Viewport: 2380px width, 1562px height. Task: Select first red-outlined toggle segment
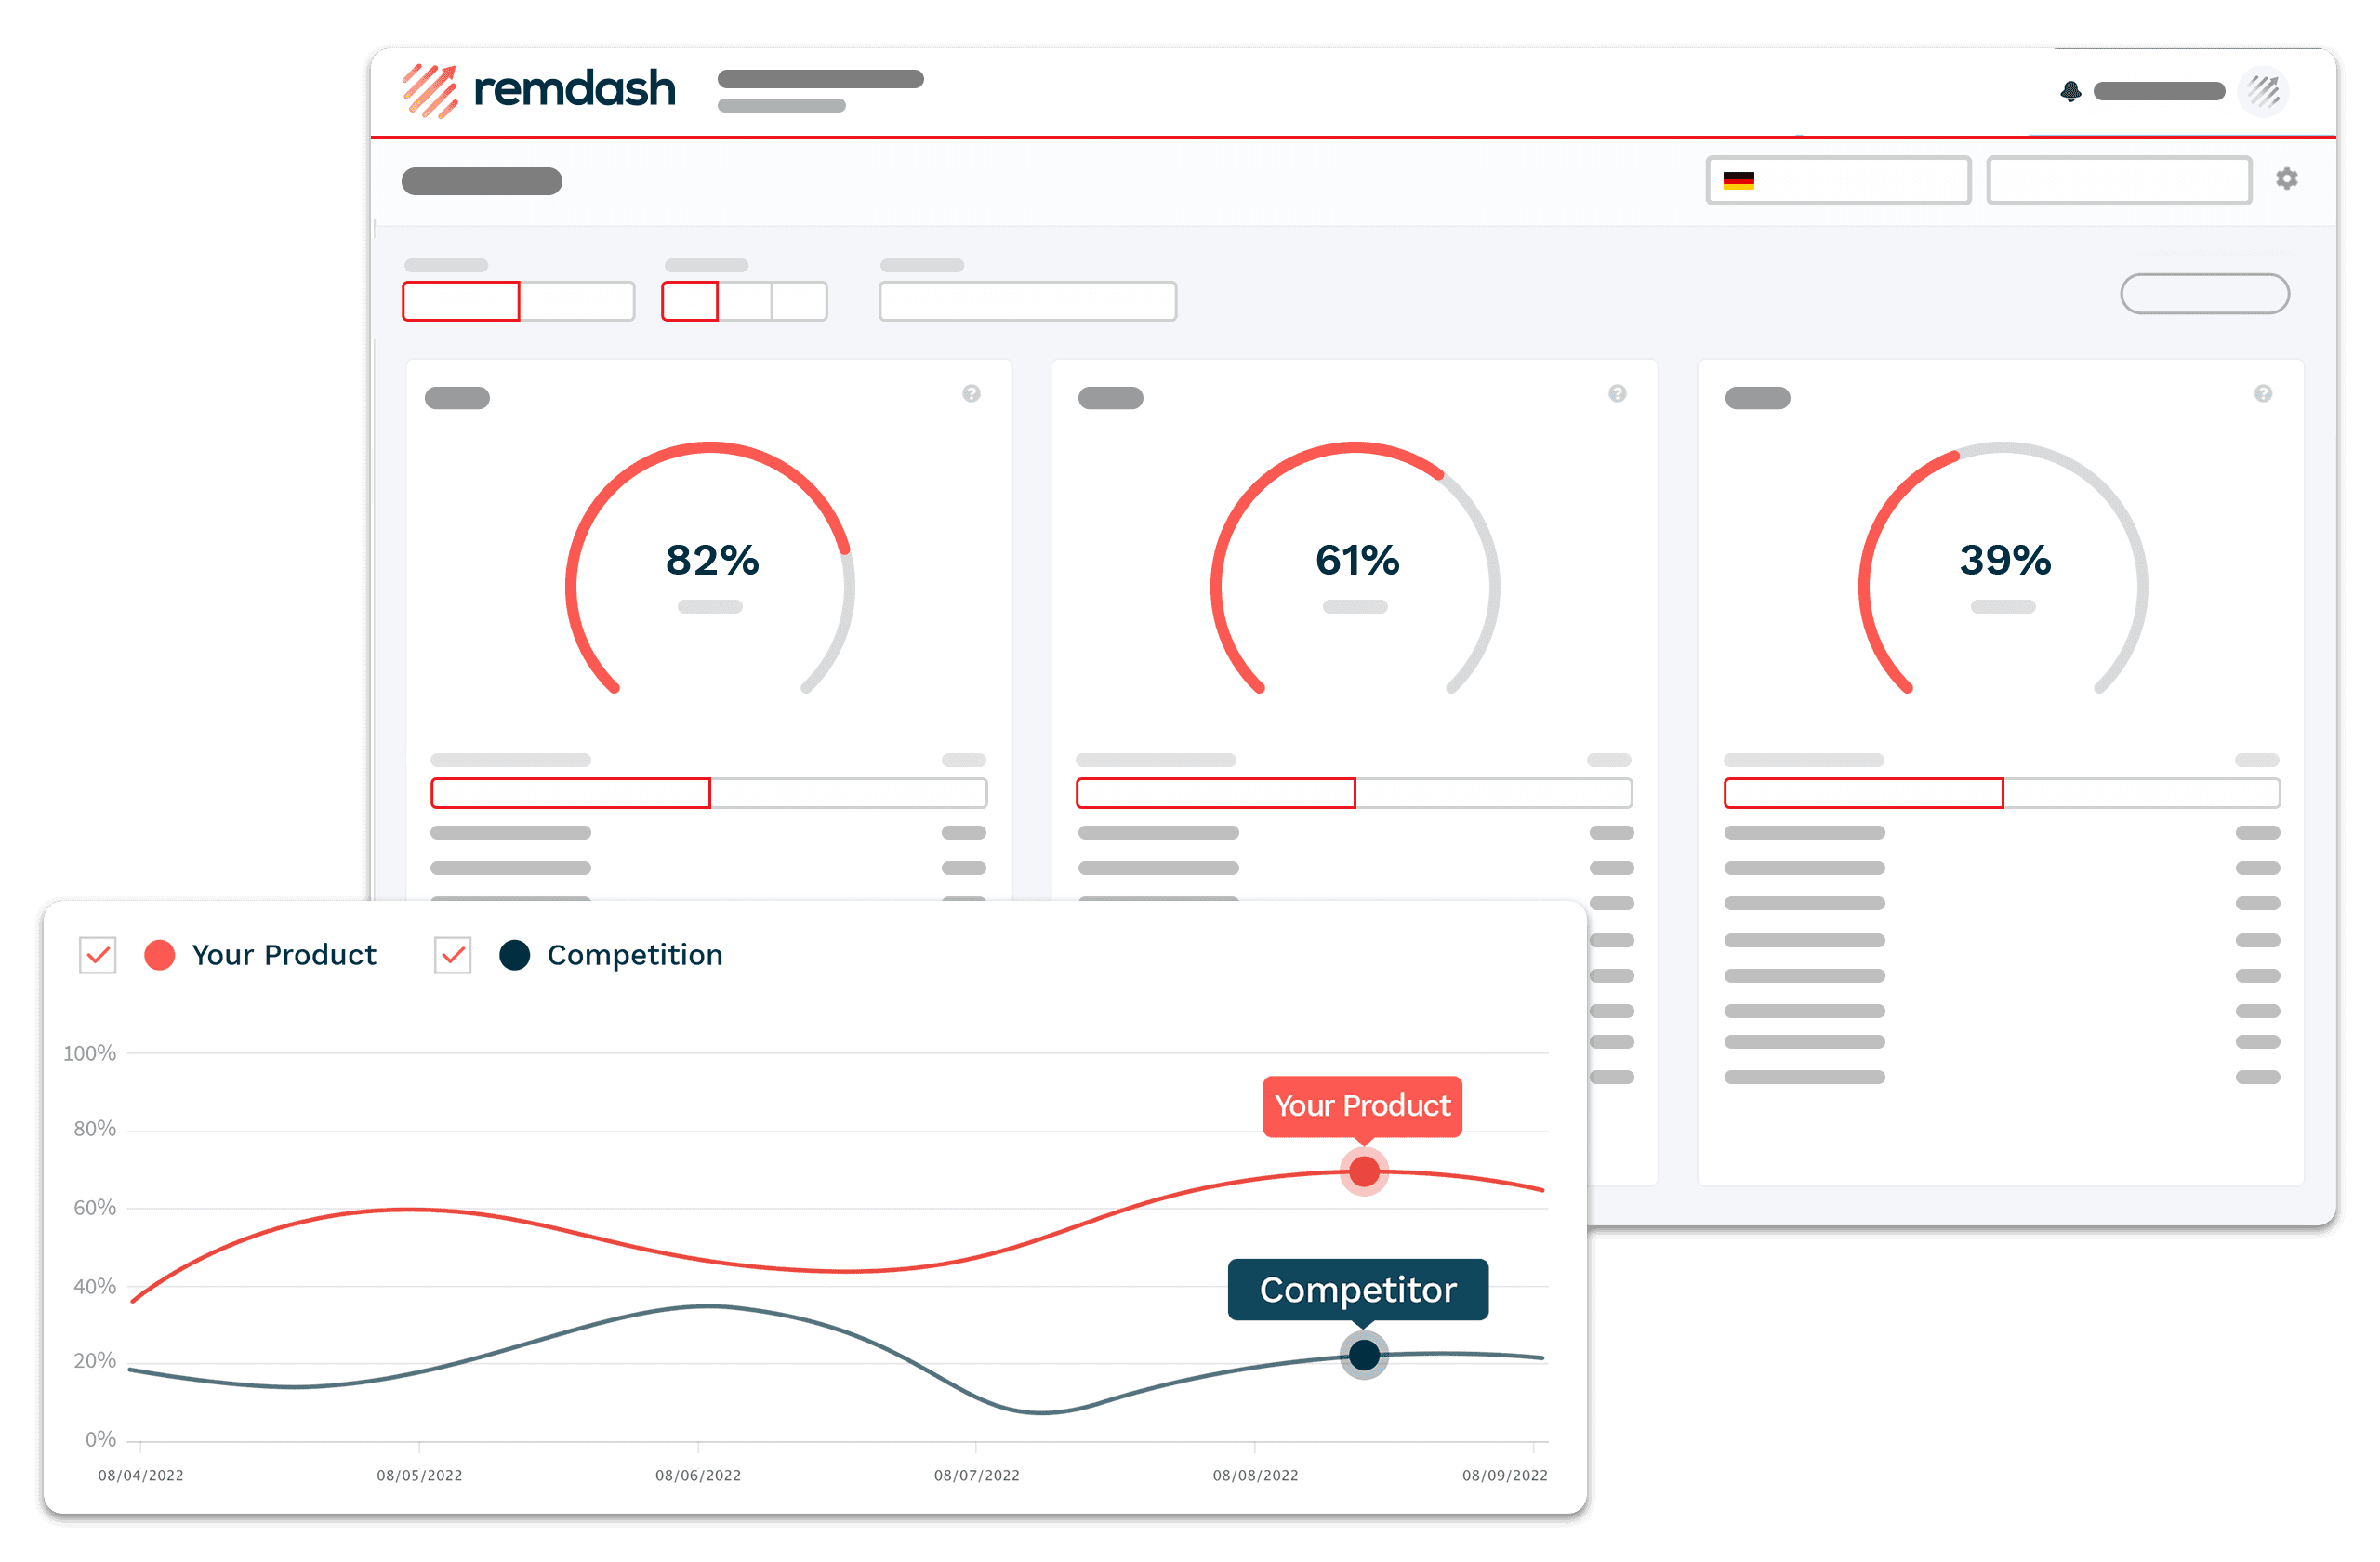tap(461, 301)
